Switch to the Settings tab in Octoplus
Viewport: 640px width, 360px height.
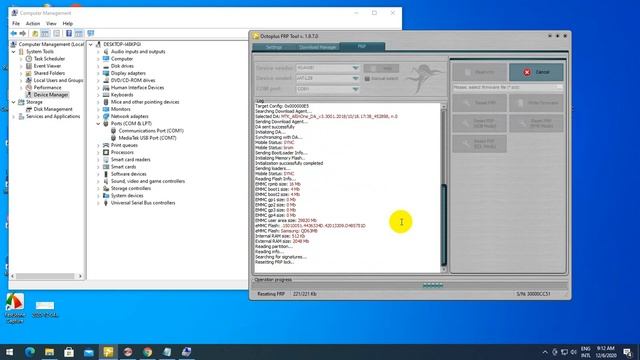[x=274, y=47]
